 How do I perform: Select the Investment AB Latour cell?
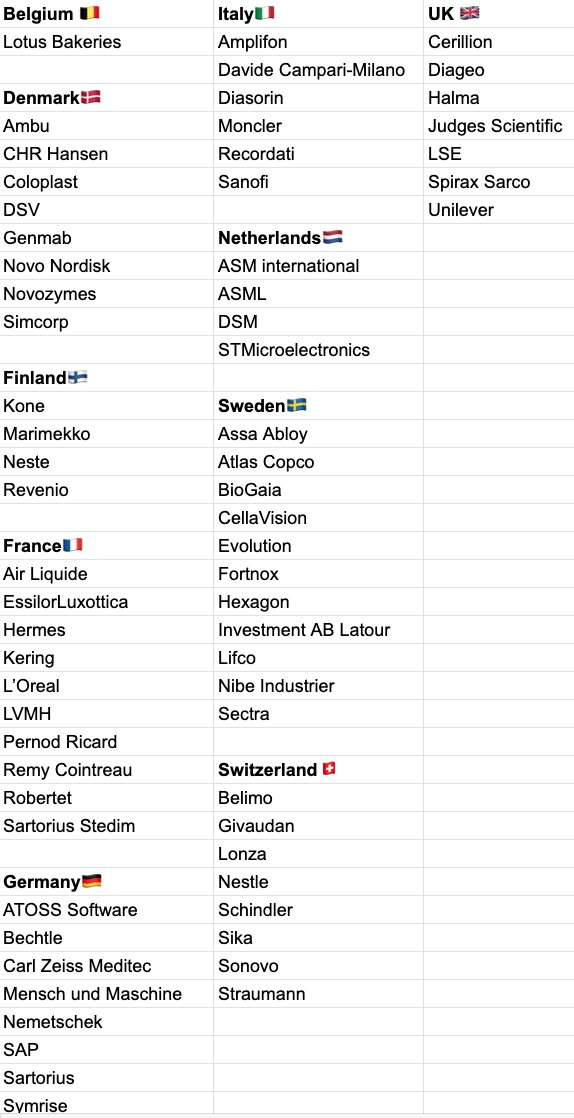pyautogui.click(x=318, y=630)
